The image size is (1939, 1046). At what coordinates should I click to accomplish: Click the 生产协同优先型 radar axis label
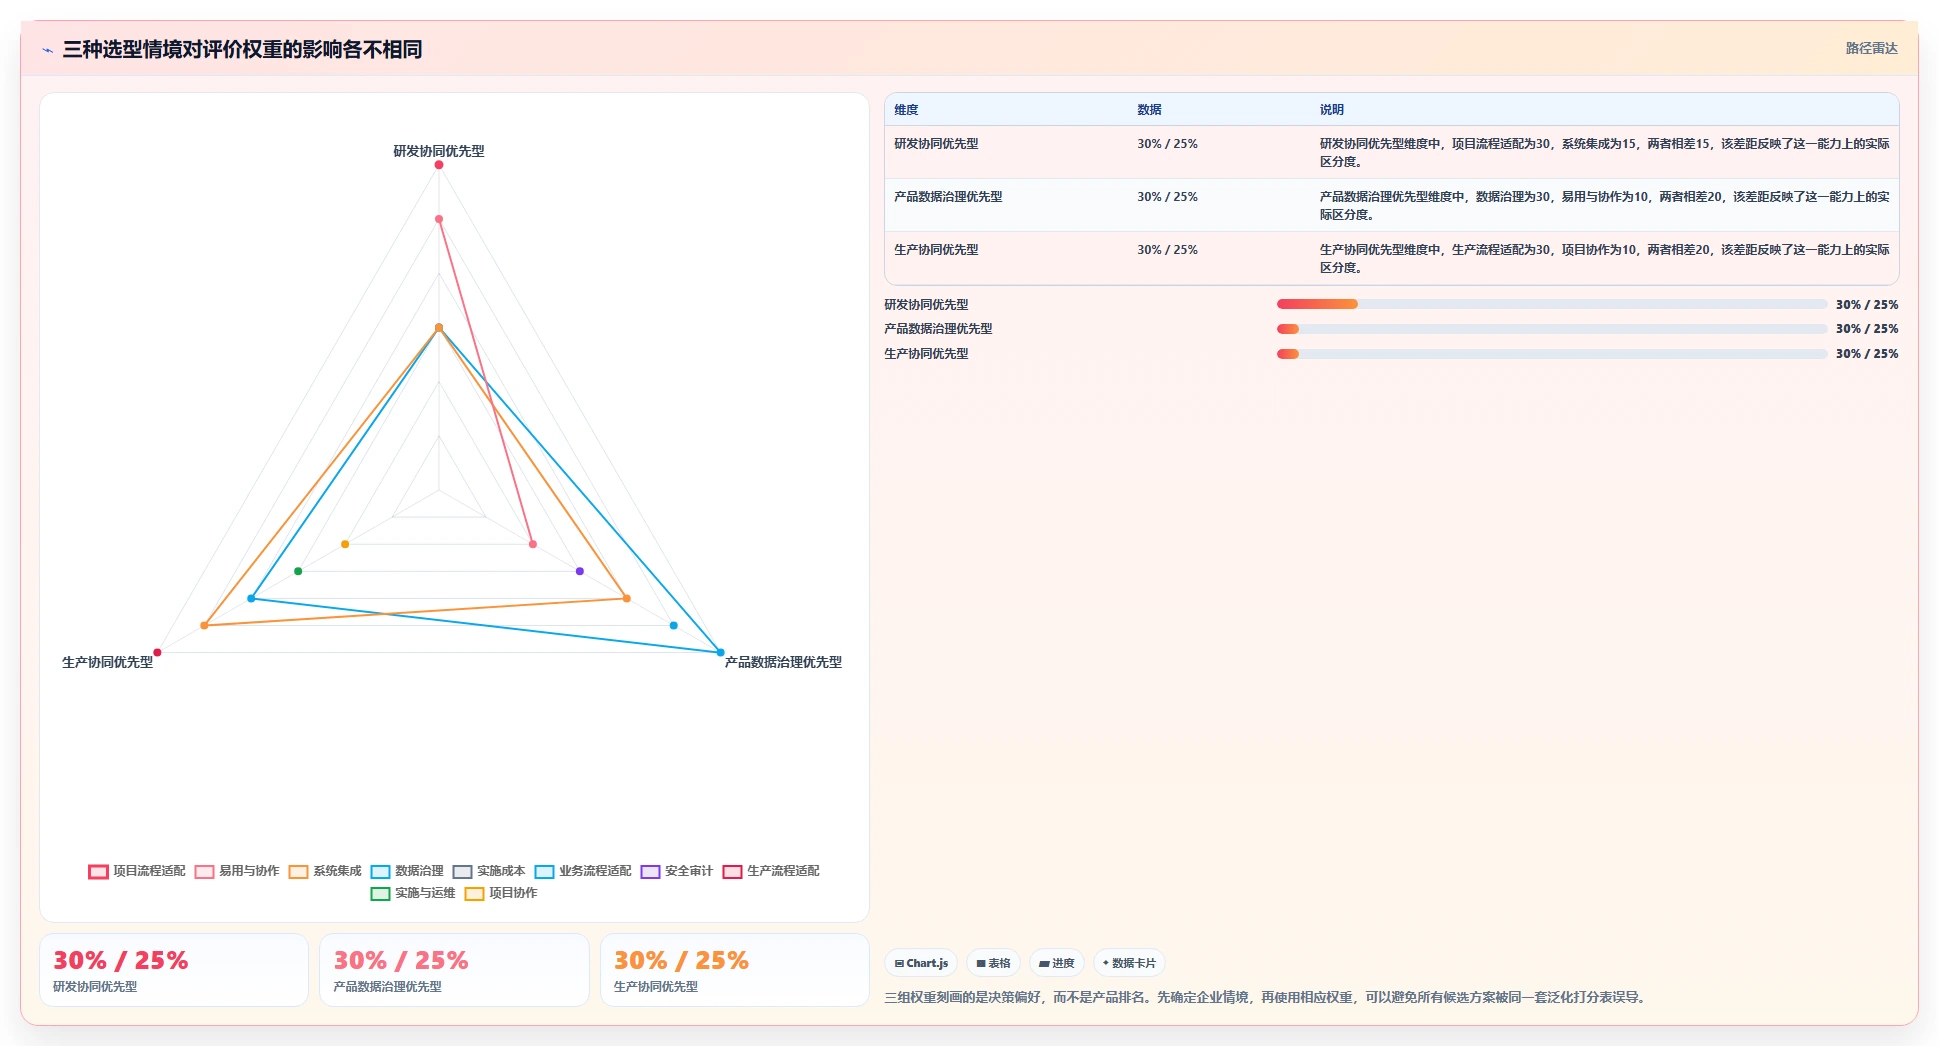(x=107, y=662)
